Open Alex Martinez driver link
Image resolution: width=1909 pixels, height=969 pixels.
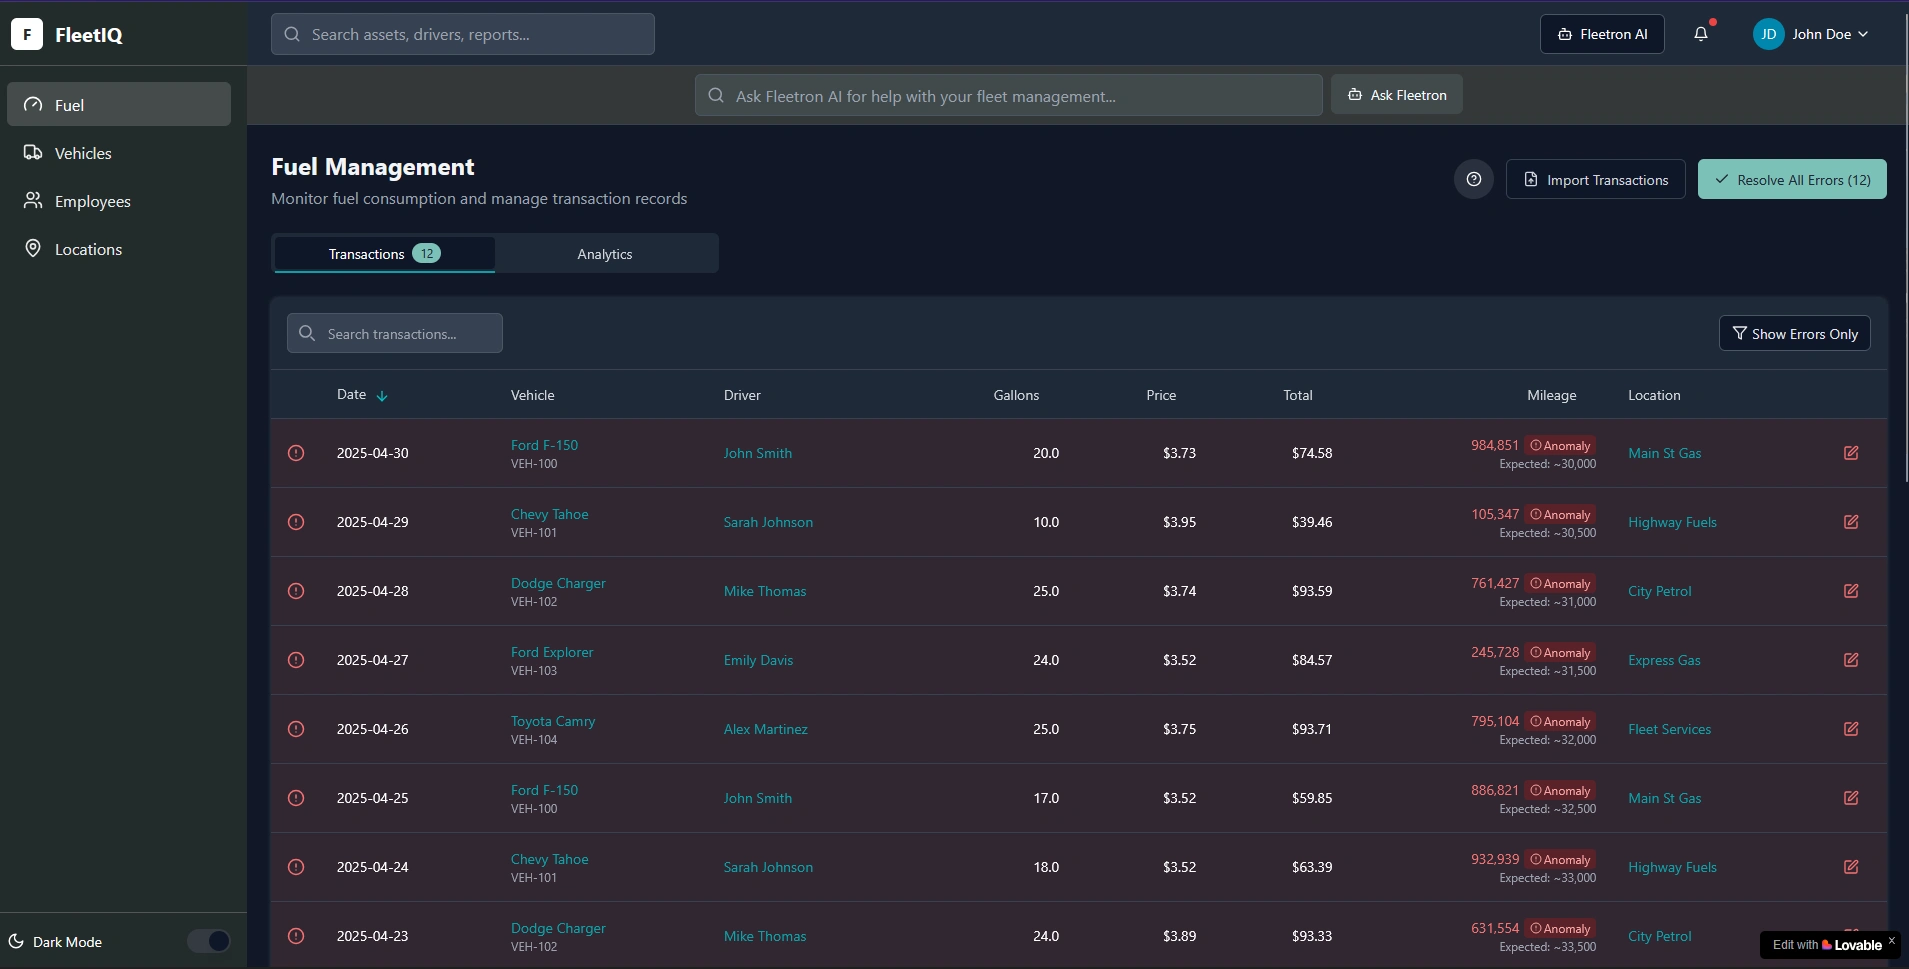(x=765, y=729)
